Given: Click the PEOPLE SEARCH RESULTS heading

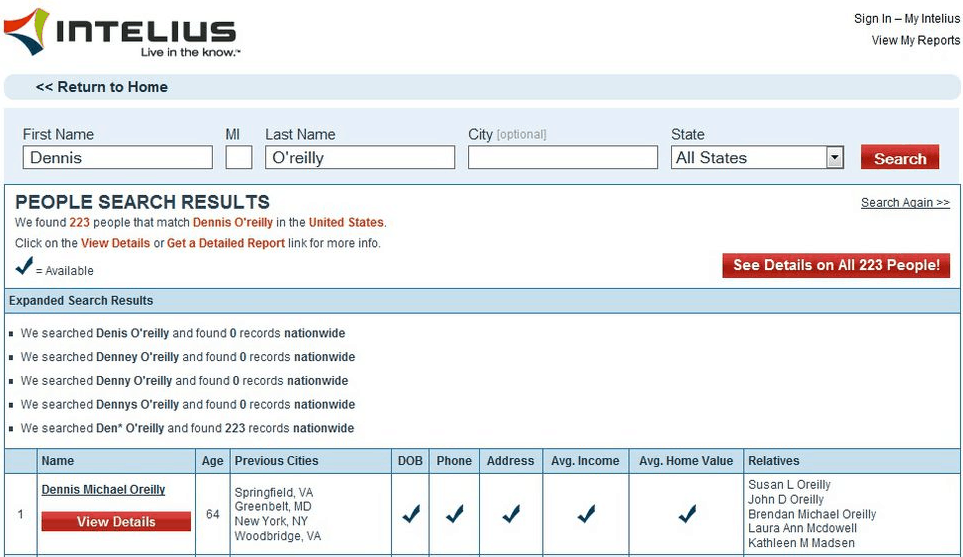Looking at the screenshot, I should (142, 202).
